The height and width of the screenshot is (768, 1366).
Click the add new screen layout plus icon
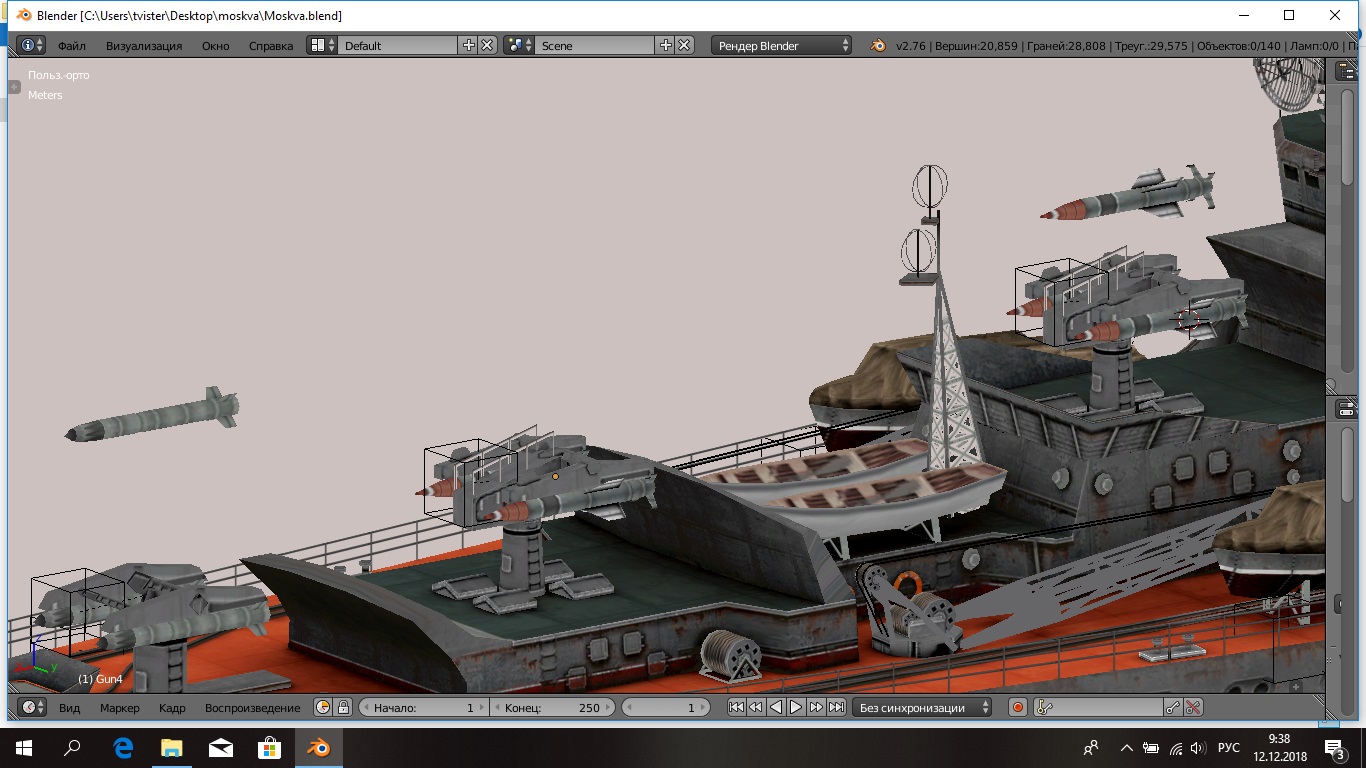pyautogui.click(x=469, y=45)
